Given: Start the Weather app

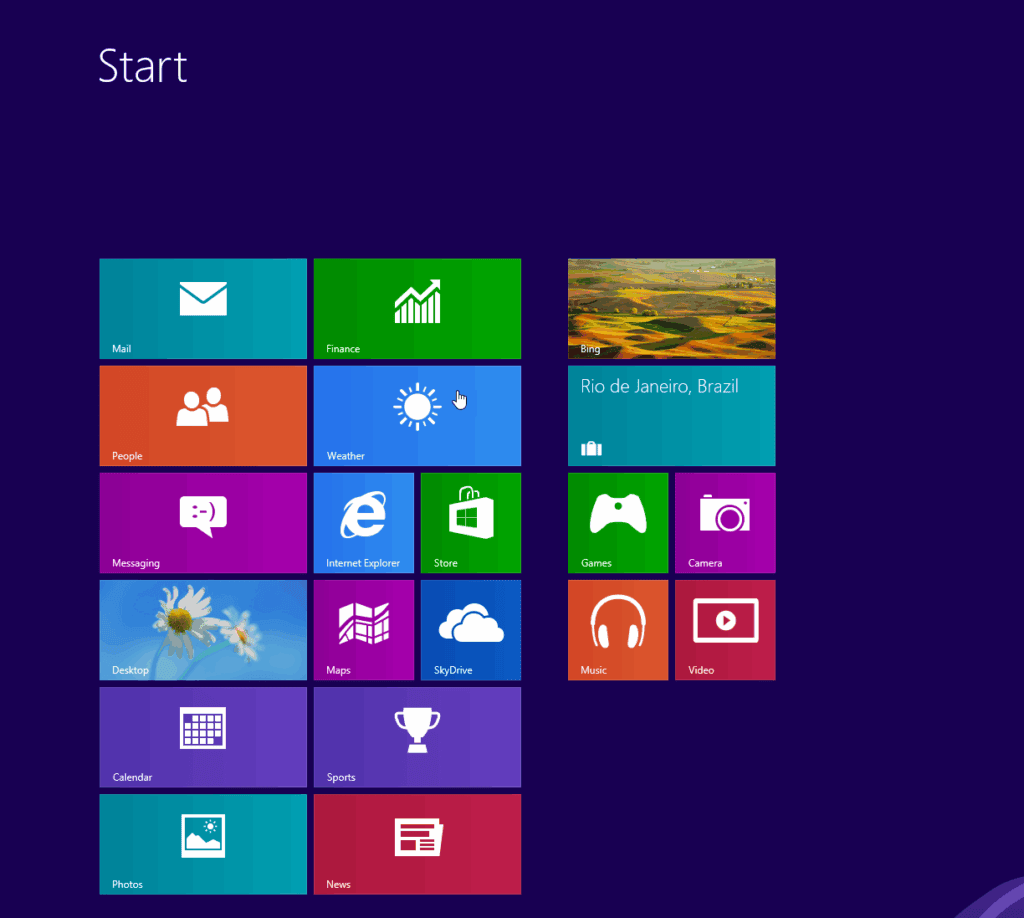Looking at the screenshot, I should [x=417, y=415].
